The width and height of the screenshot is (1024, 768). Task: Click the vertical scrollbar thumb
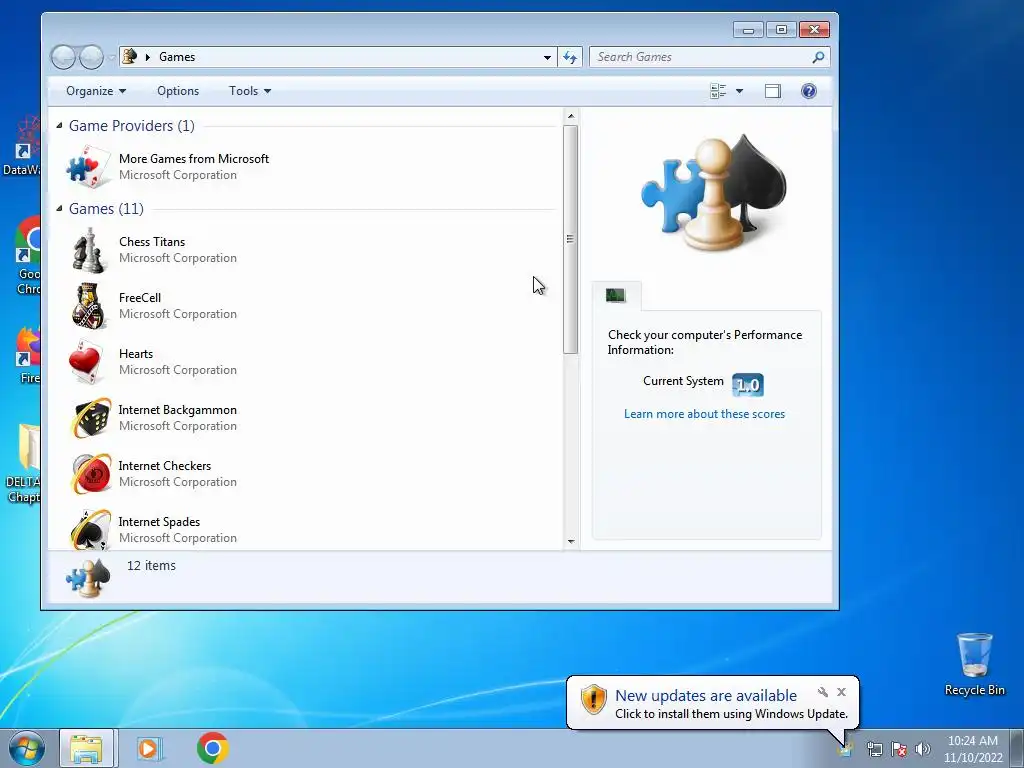[571, 239]
